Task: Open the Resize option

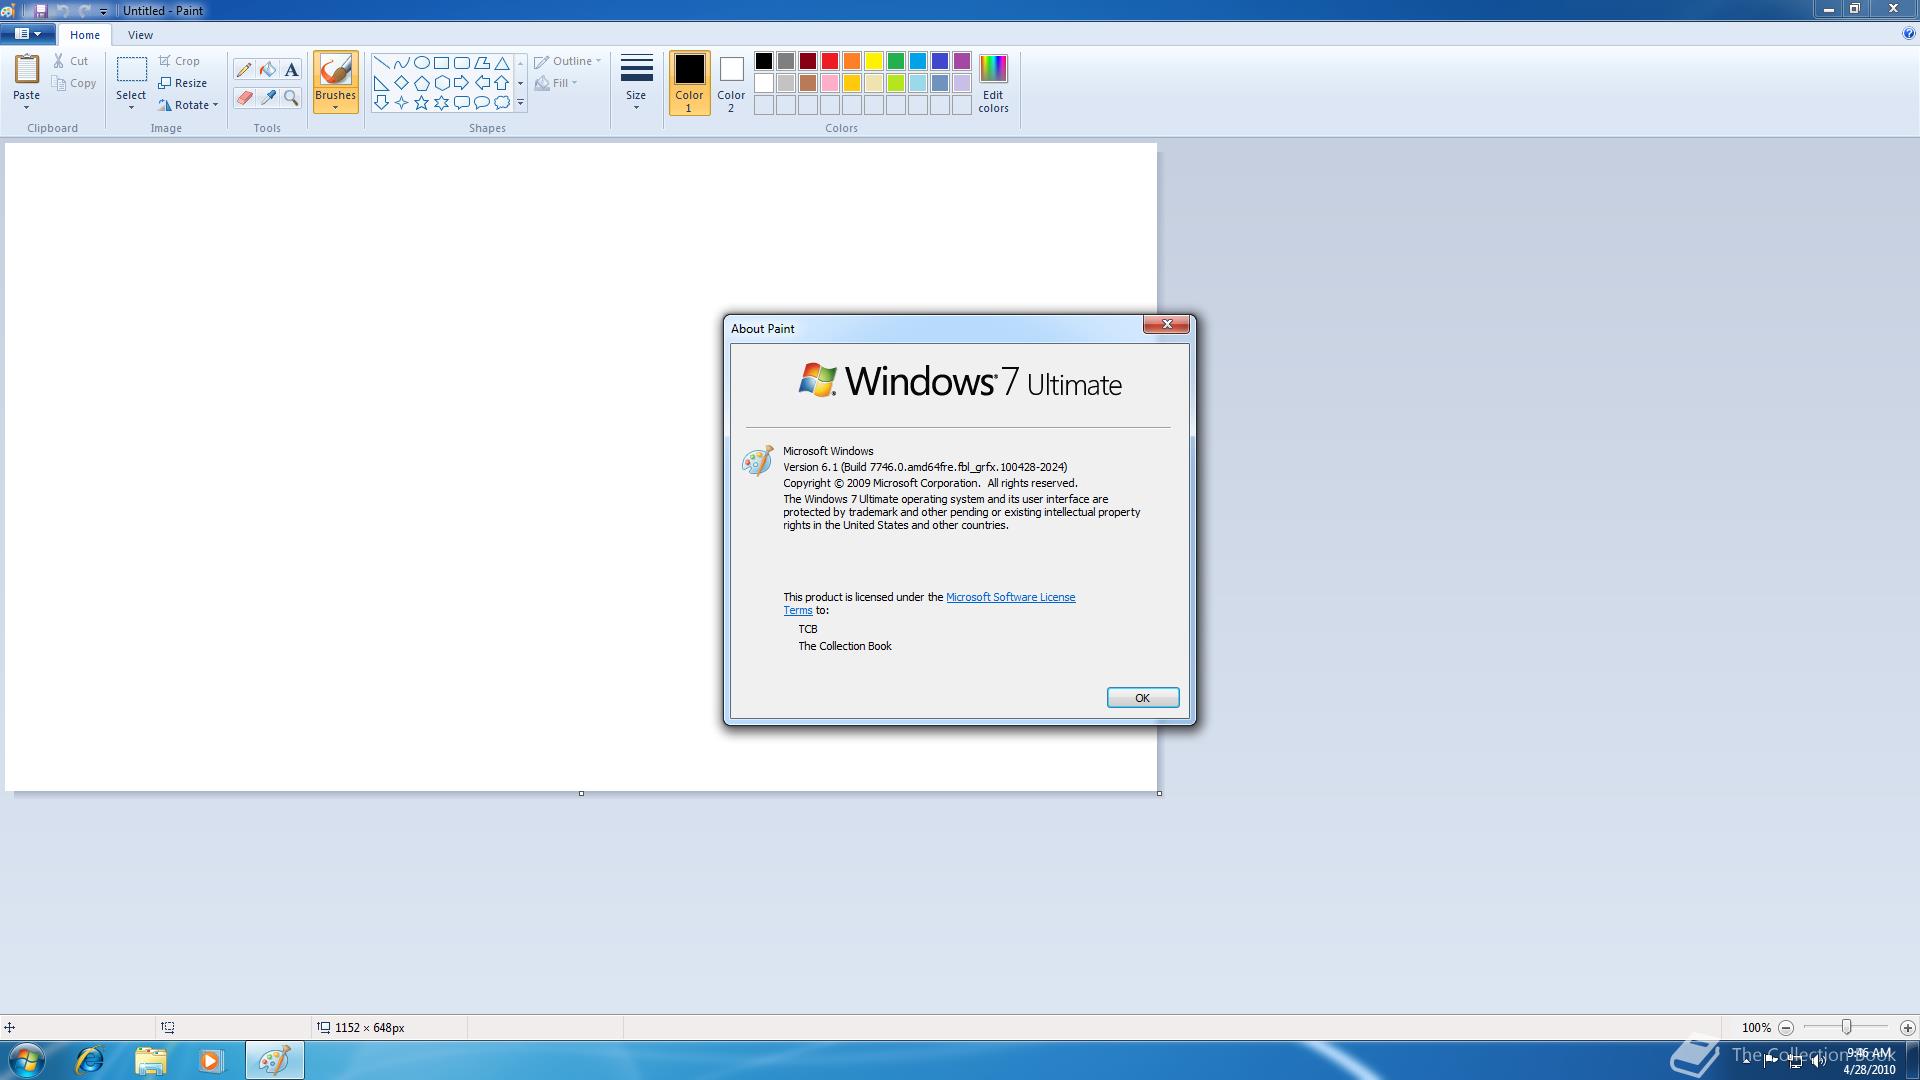Action: [182, 83]
